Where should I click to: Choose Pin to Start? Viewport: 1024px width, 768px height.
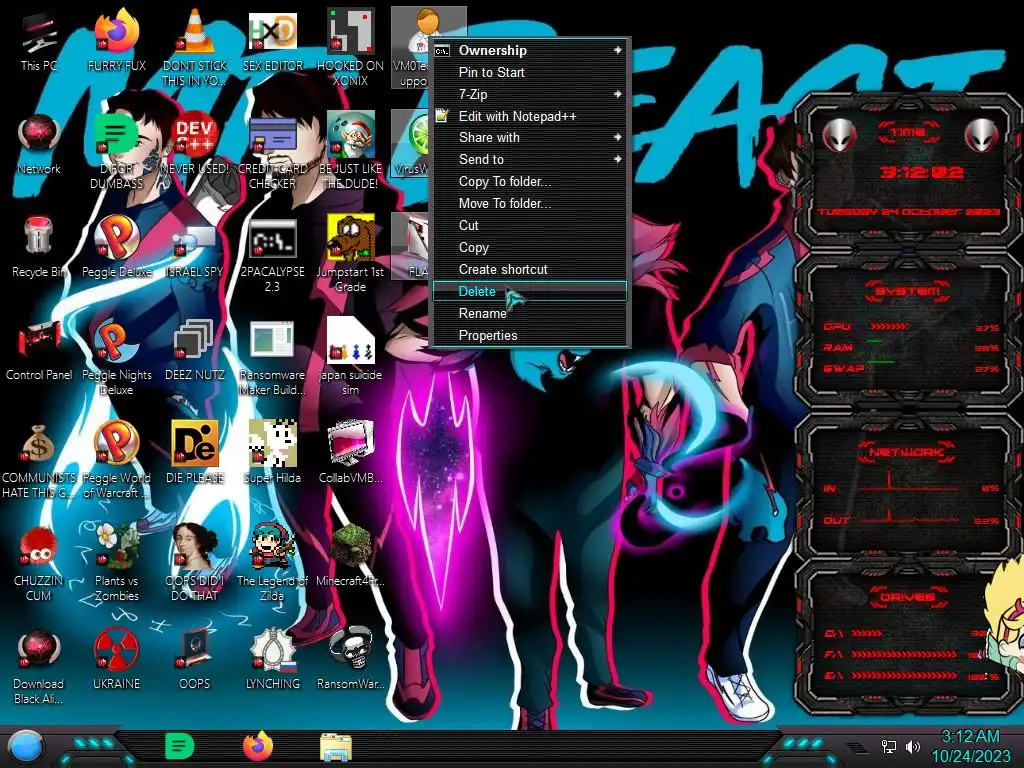pyautogui.click(x=530, y=72)
